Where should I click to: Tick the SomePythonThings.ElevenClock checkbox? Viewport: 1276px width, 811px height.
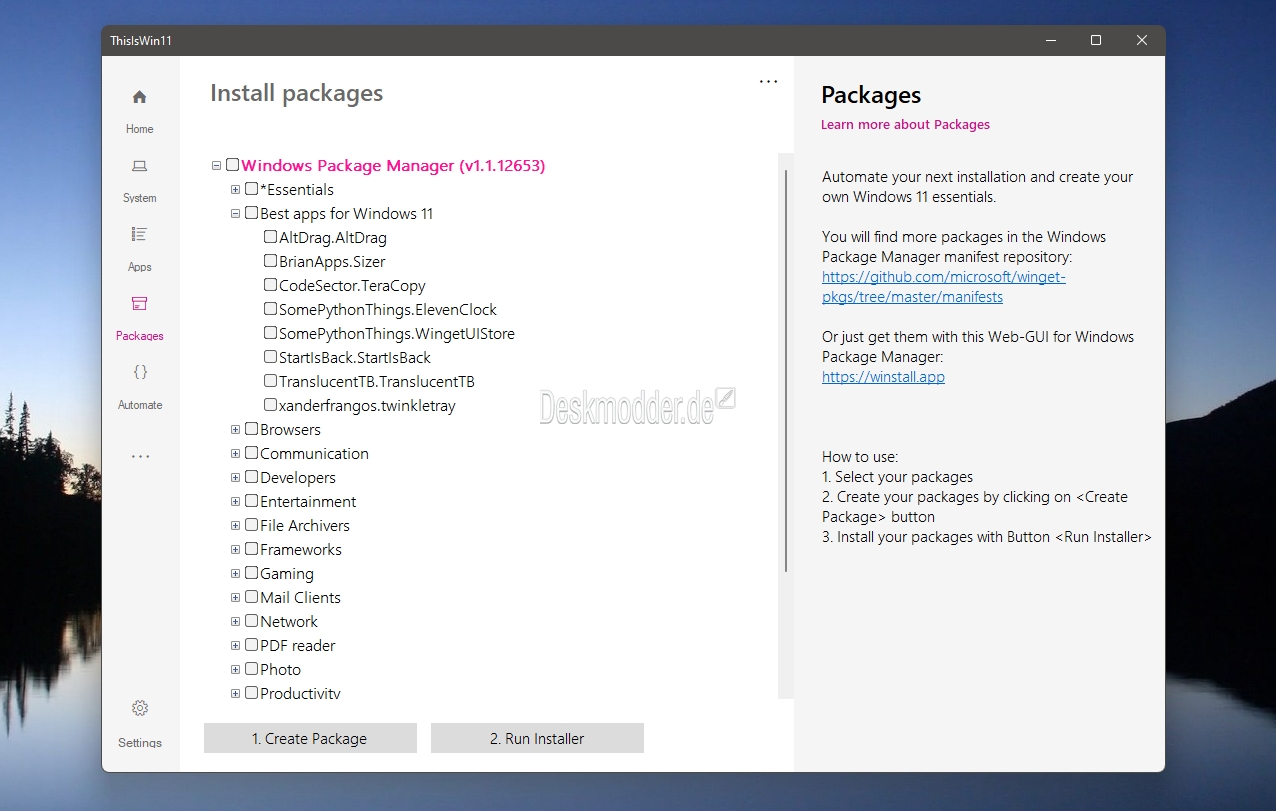pos(271,309)
